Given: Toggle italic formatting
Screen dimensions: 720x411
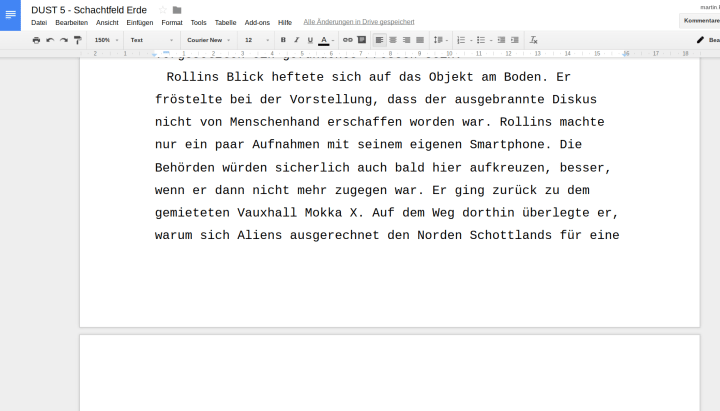Looking at the screenshot, I should click(x=297, y=40).
